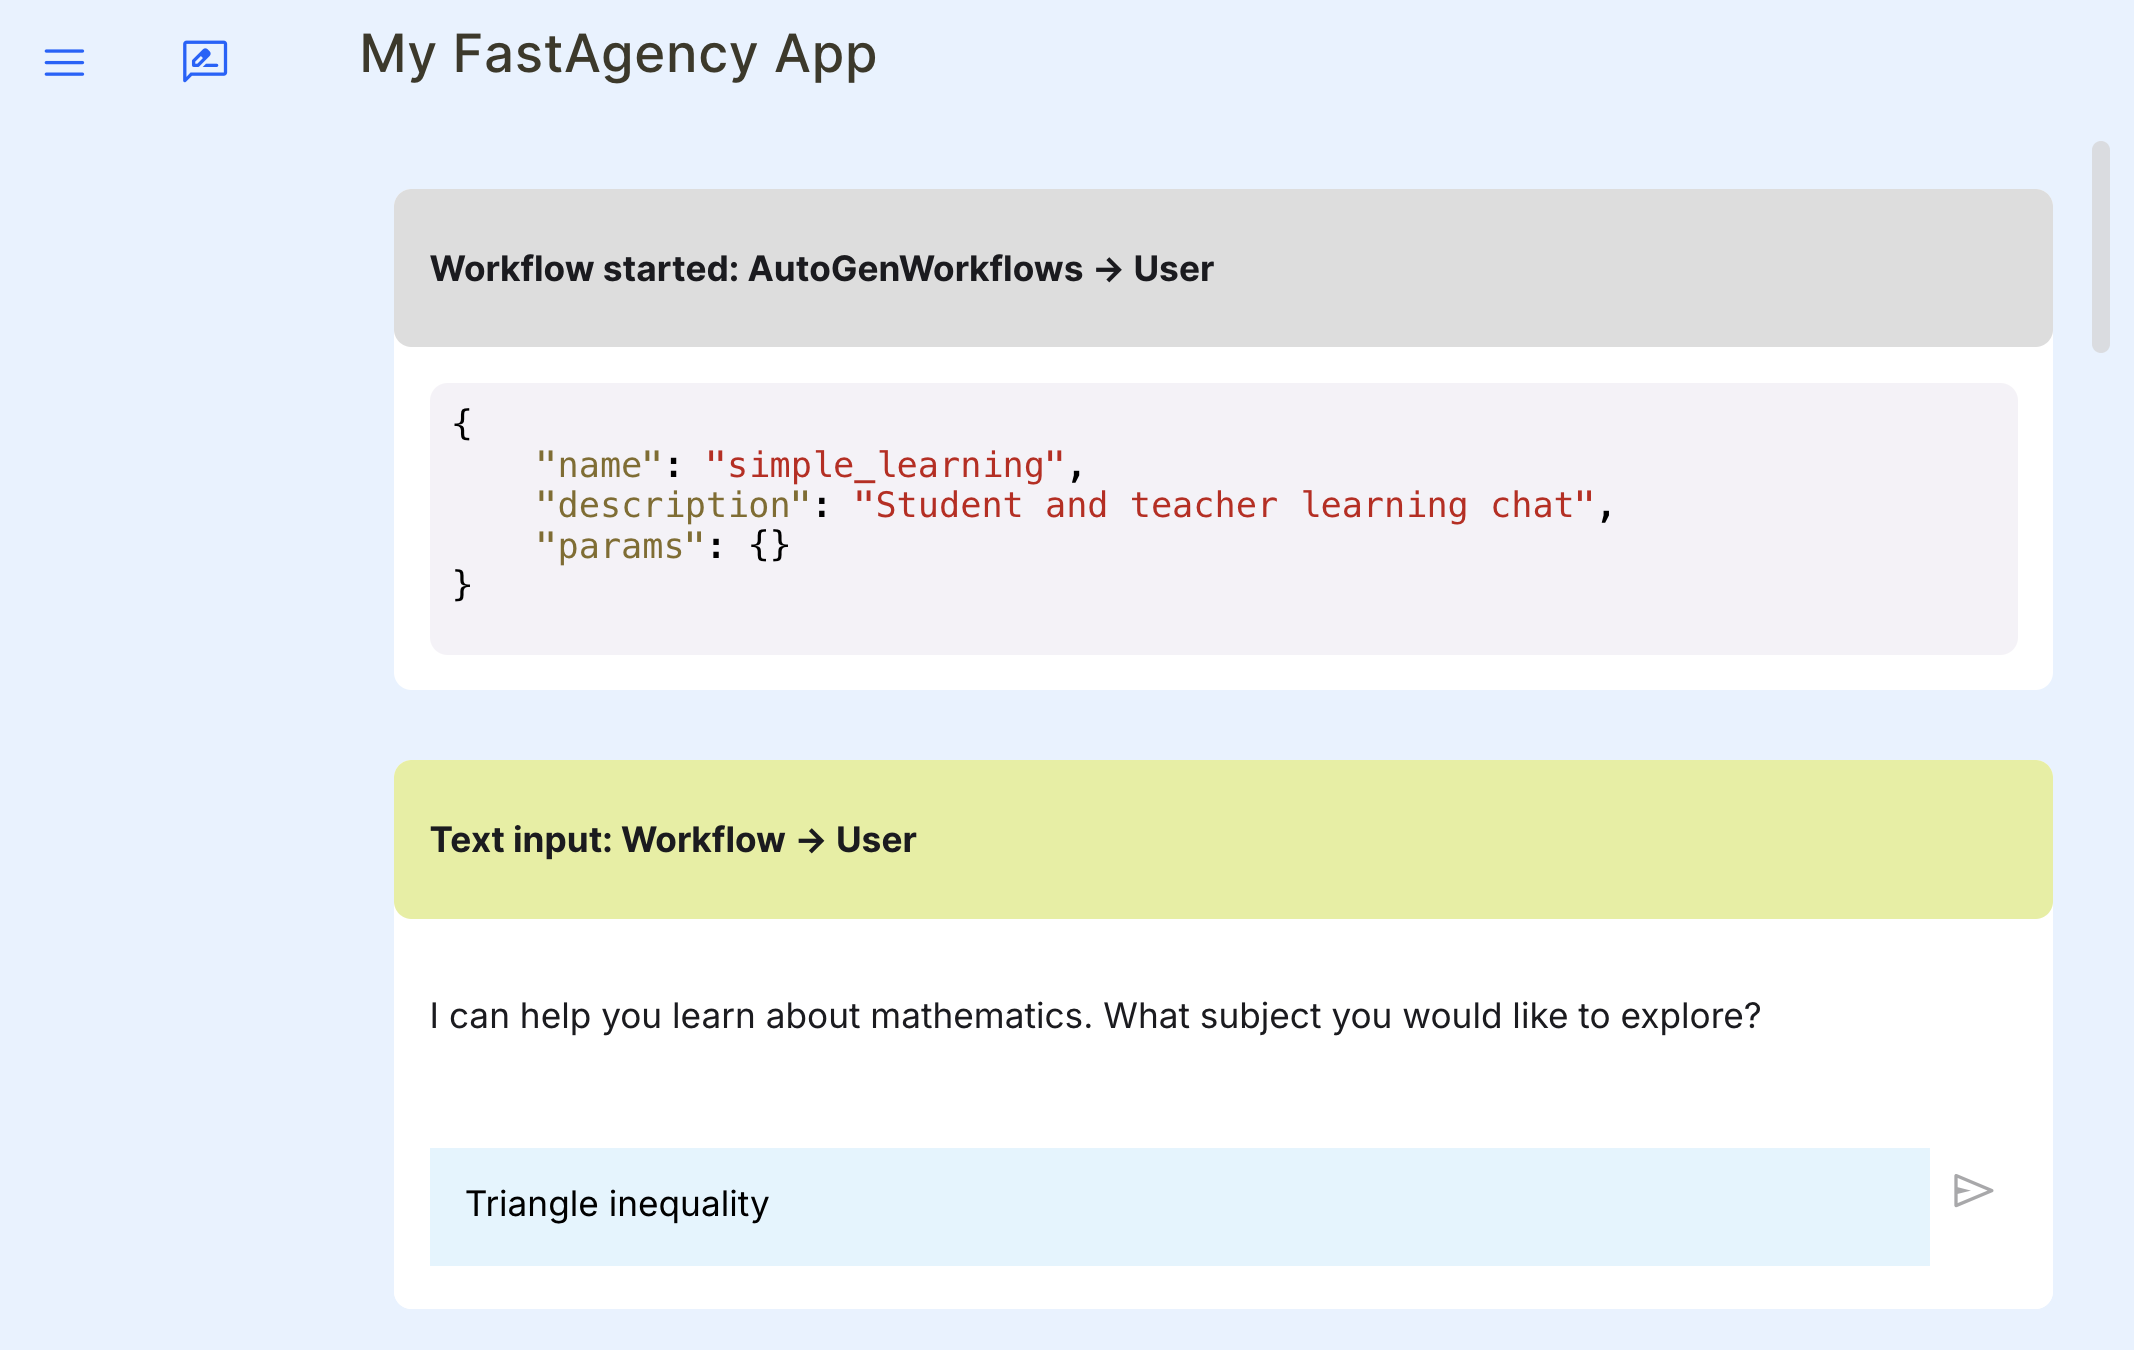
Task: Focus the Triangle inequality input field
Action: (1178, 1206)
